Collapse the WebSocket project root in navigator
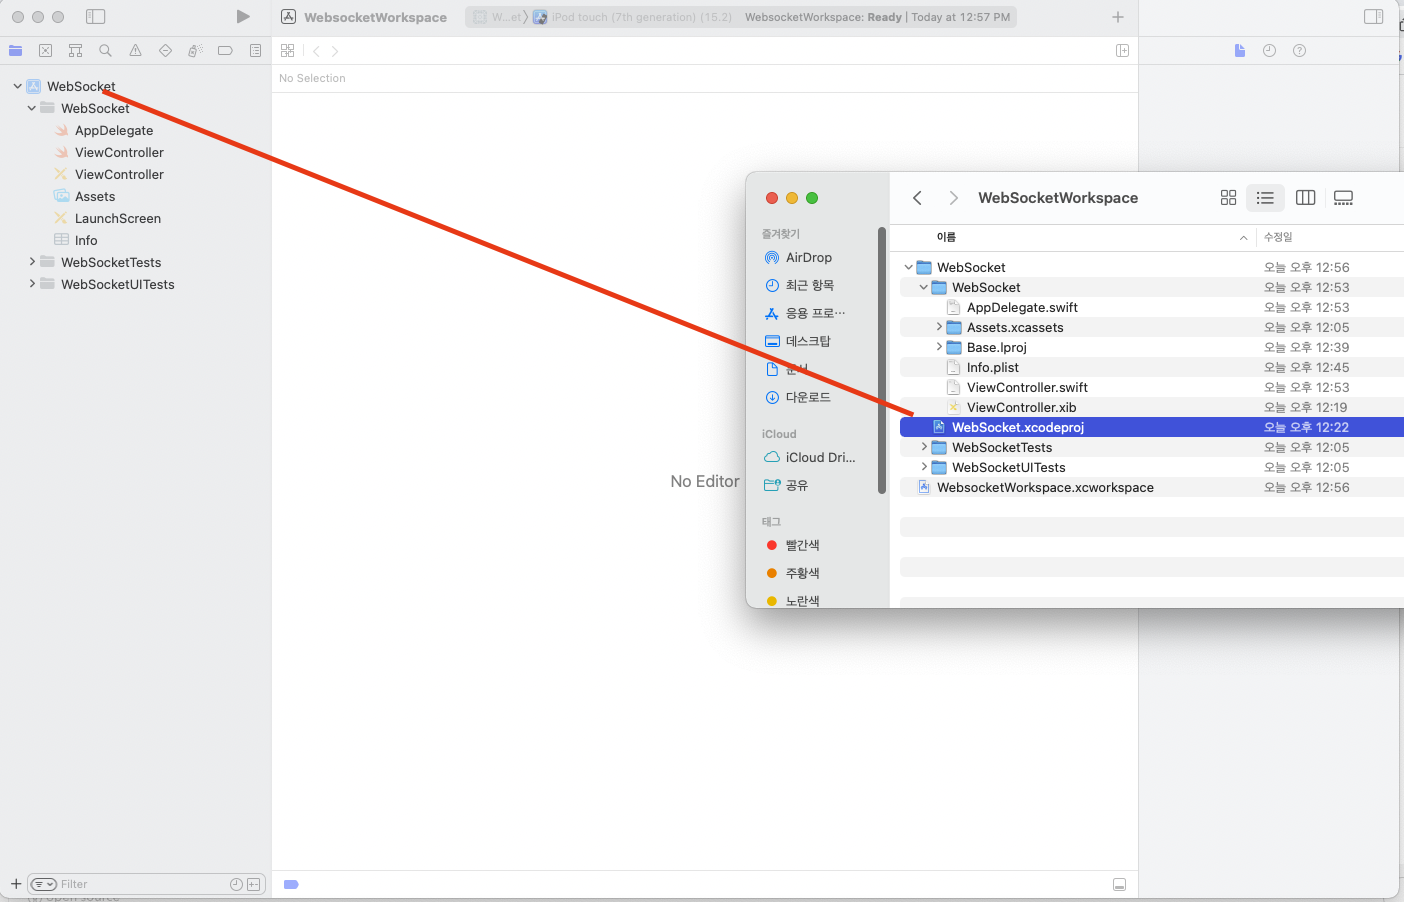The image size is (1404, 902). 18,86
